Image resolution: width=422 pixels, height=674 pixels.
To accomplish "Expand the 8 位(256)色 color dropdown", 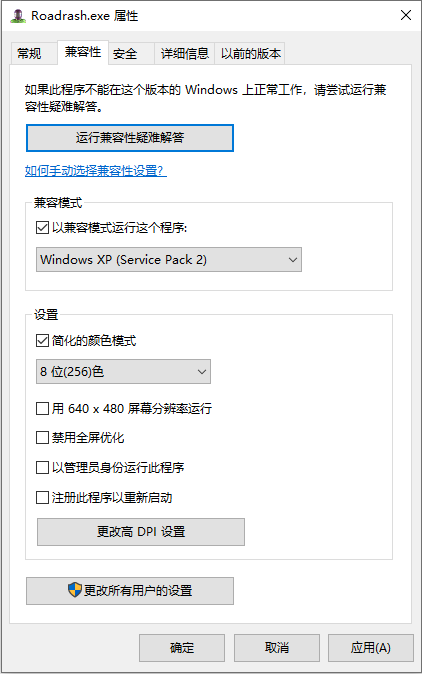I will pyautogui.click(x=123, y=371).
